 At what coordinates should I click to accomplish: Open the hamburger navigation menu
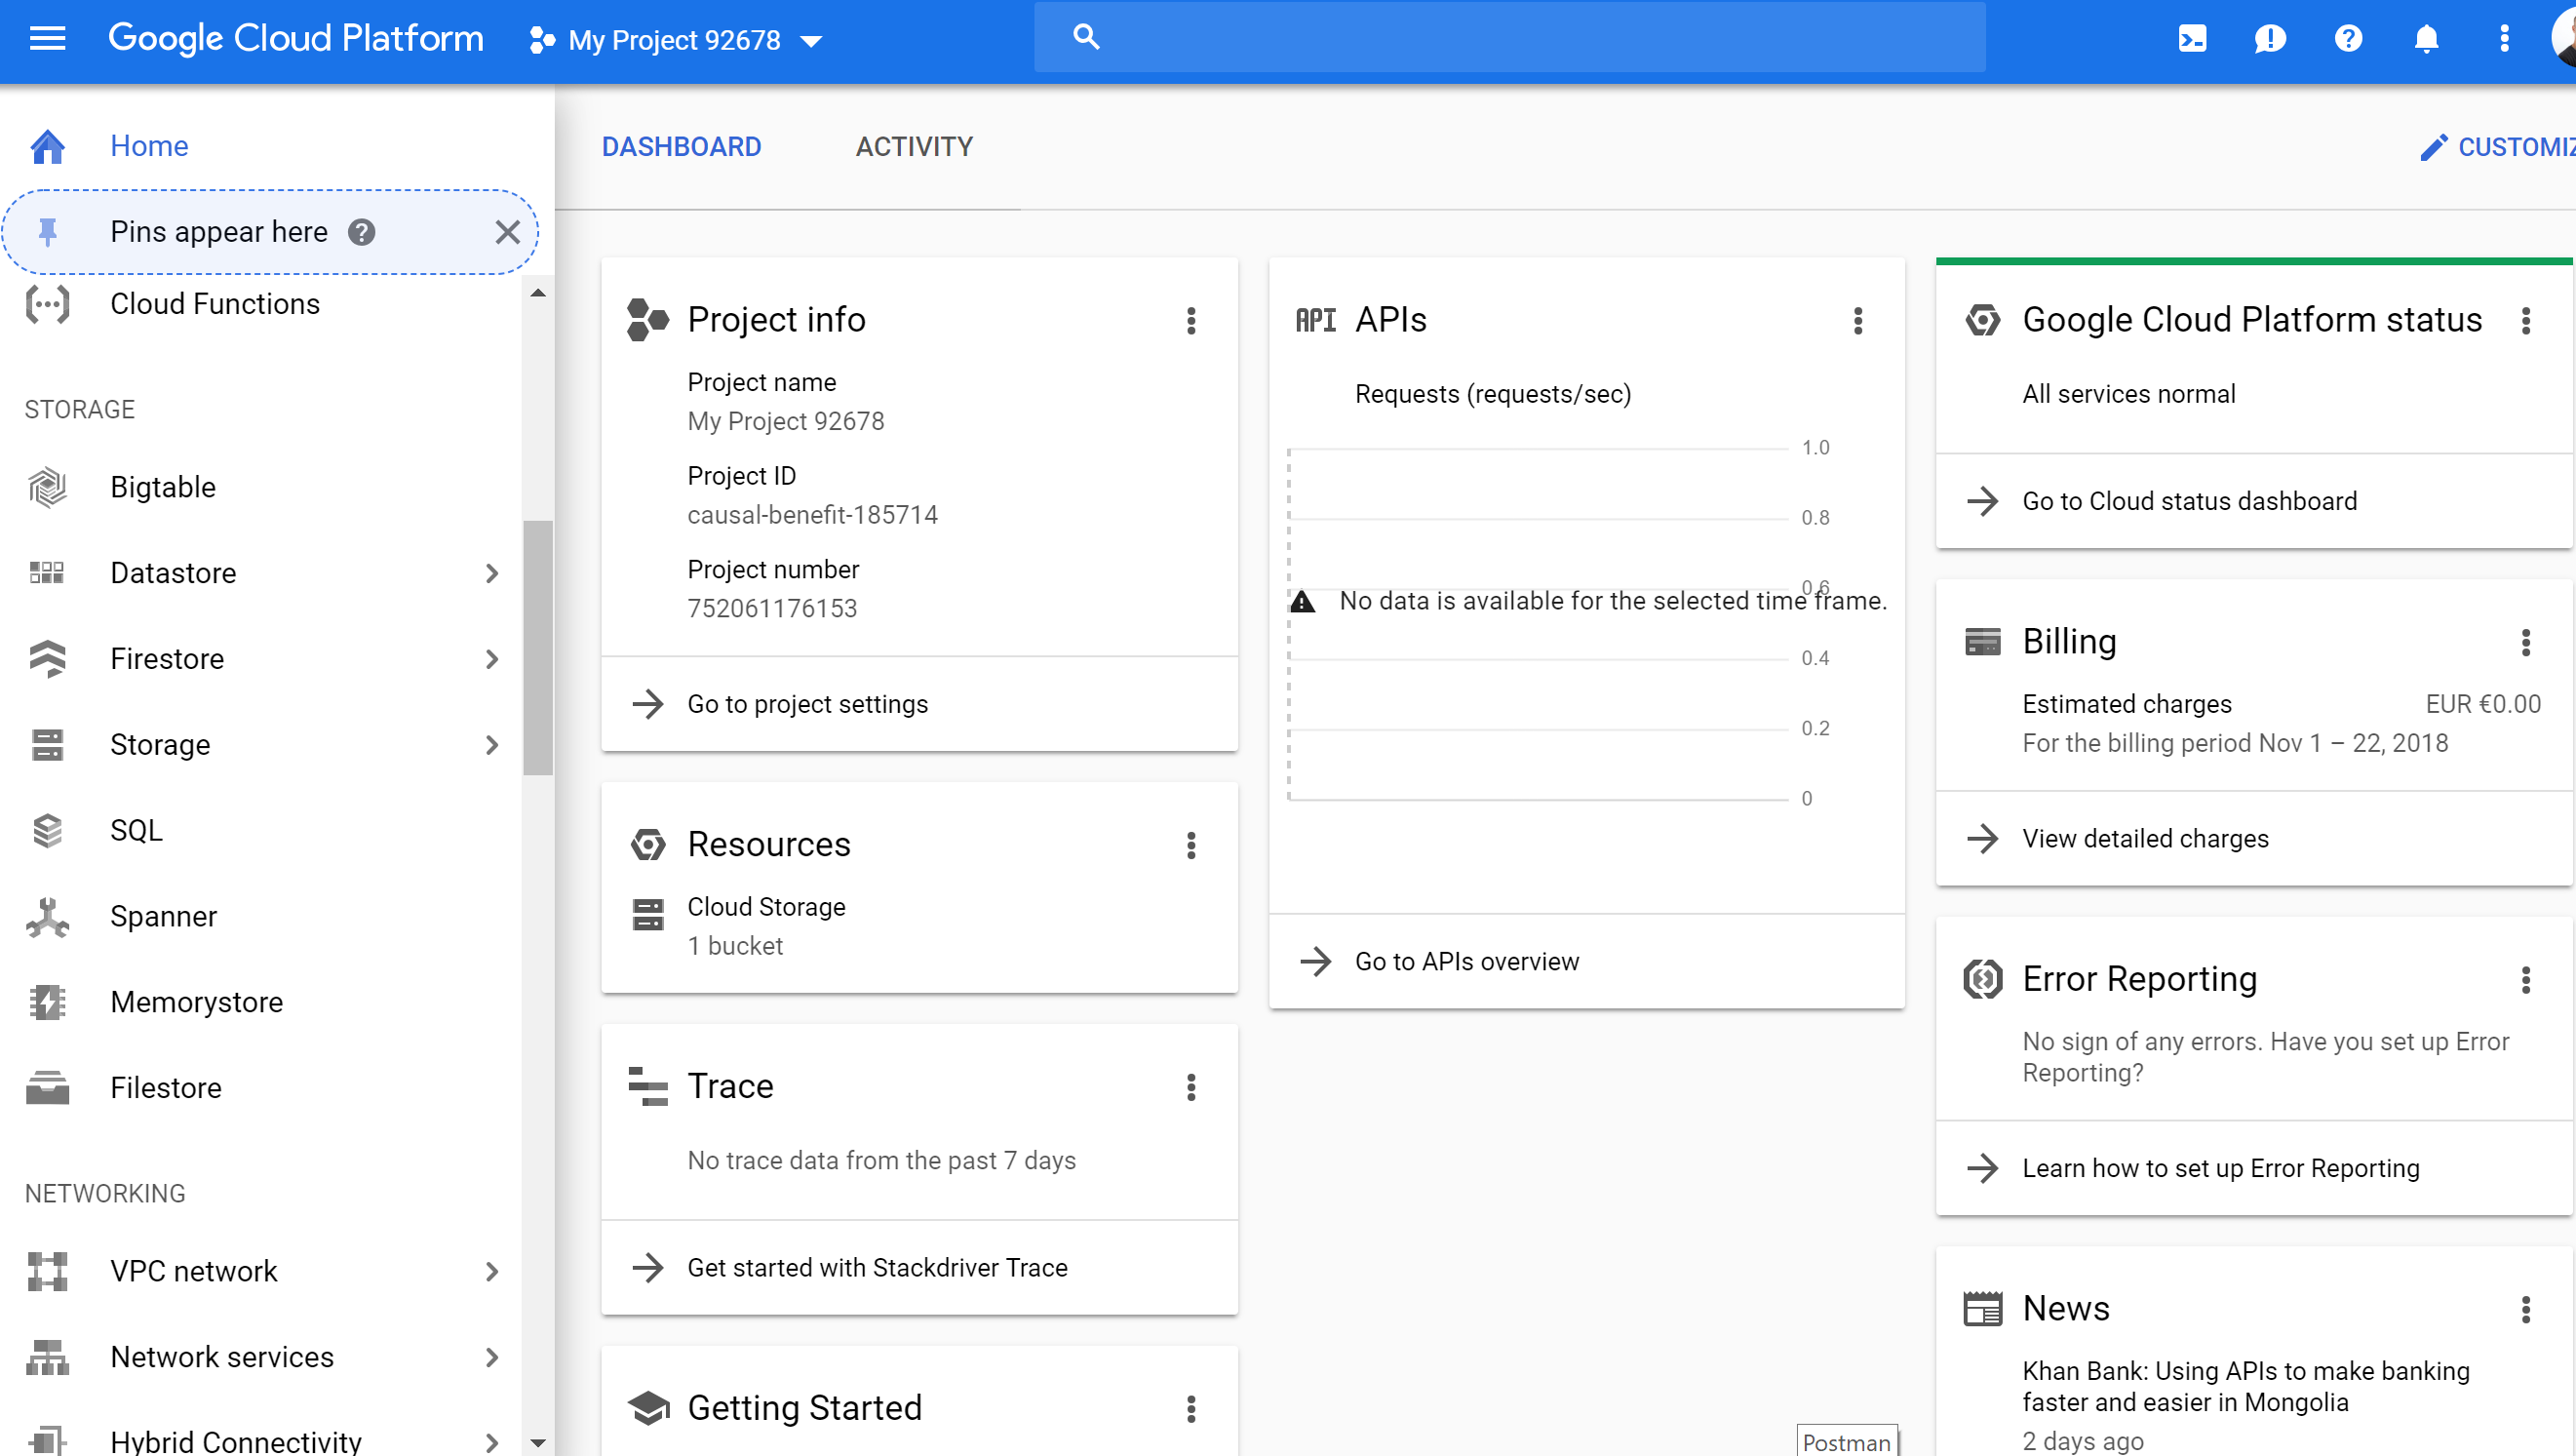(x=47, y=39)
